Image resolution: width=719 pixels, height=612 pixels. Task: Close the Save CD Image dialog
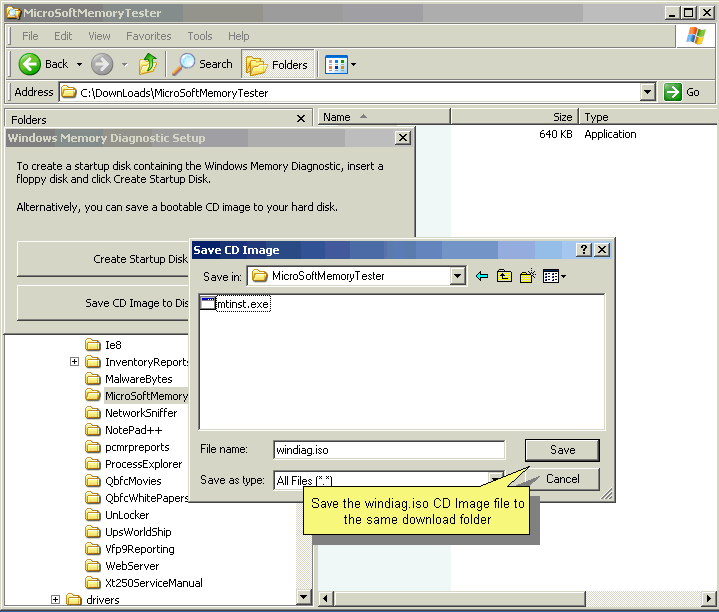602,250
